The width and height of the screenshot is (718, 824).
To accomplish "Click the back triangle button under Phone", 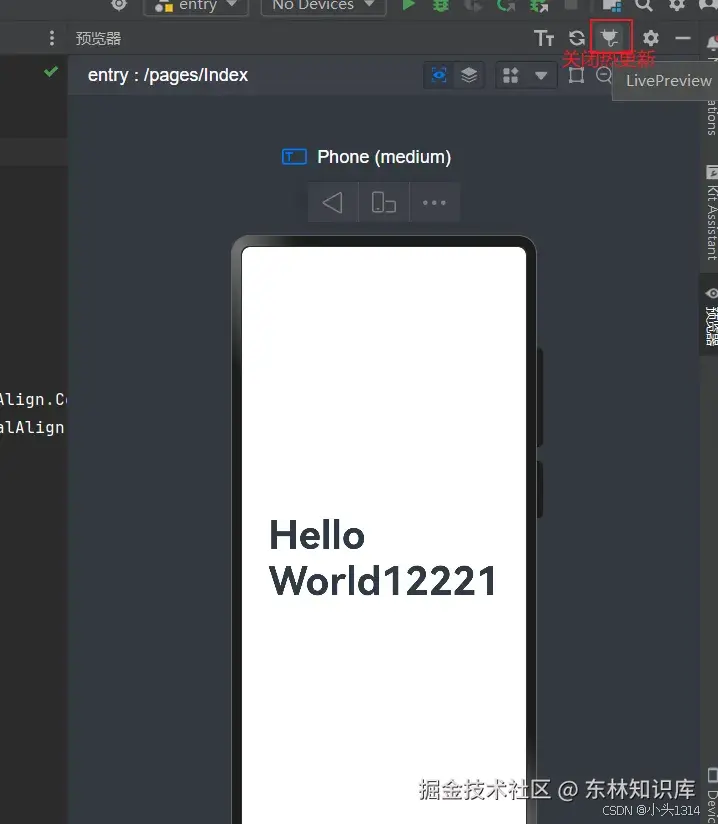I will [333, 202].
